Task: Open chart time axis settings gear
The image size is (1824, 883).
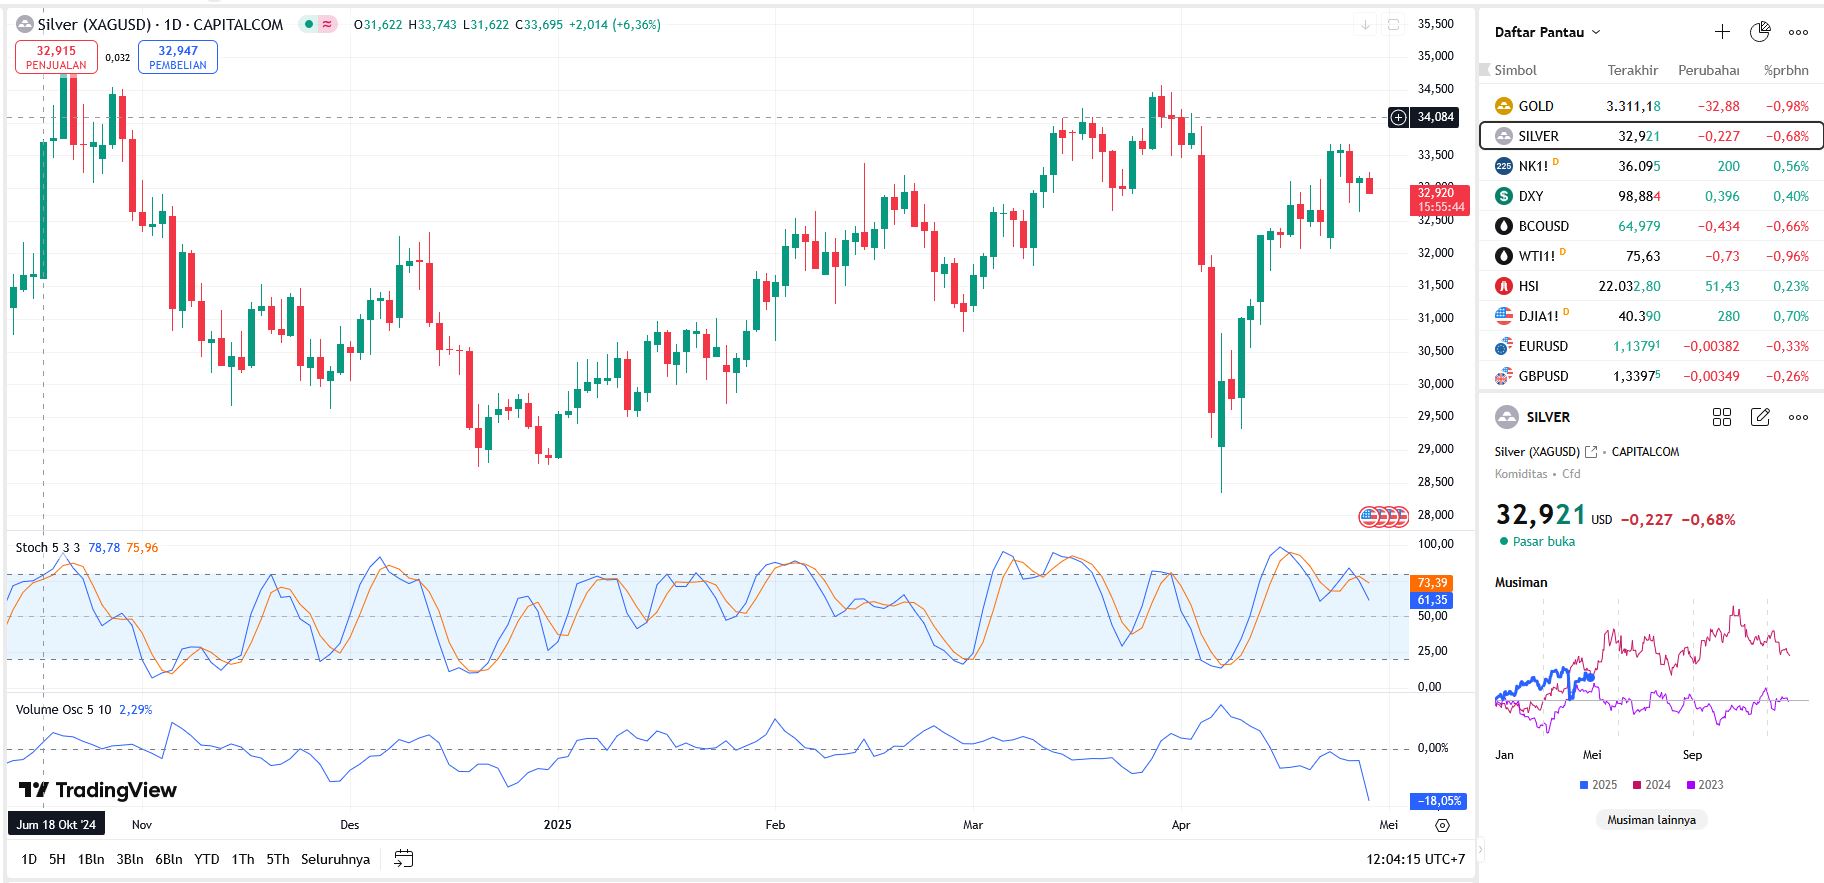Action: click(1442, 825)
